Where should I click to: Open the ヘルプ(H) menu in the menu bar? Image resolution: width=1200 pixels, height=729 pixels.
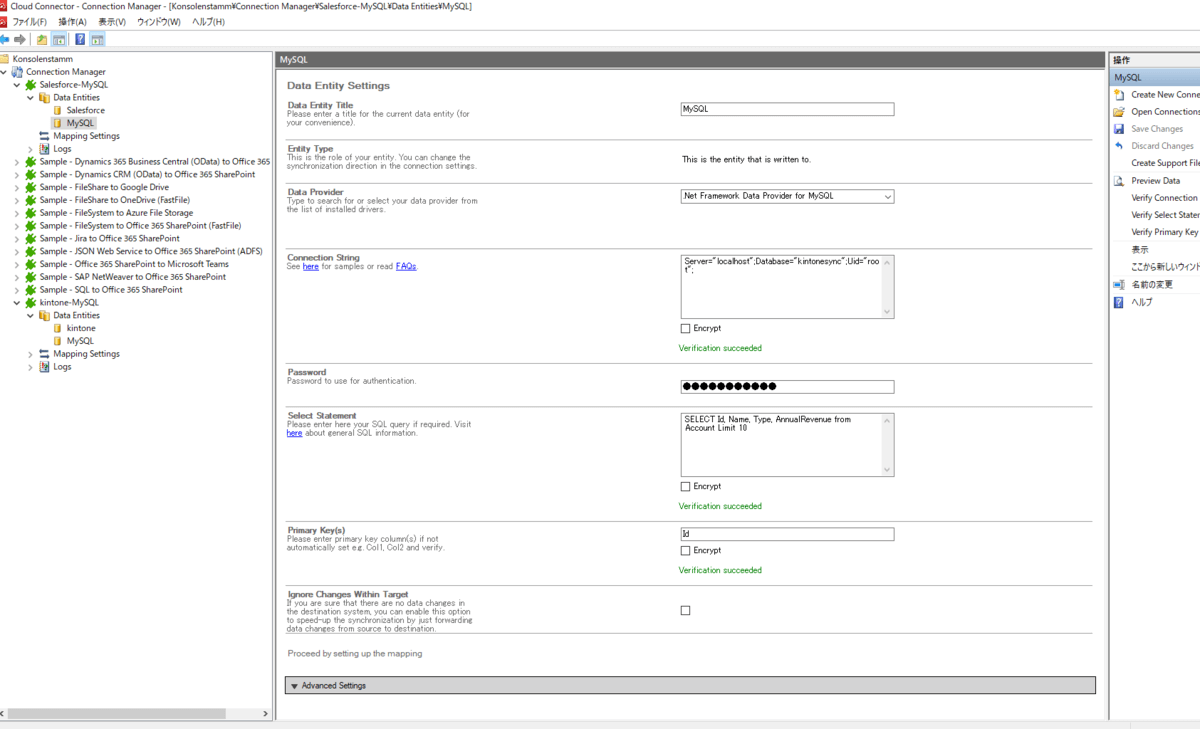click(x=208, y=22)
